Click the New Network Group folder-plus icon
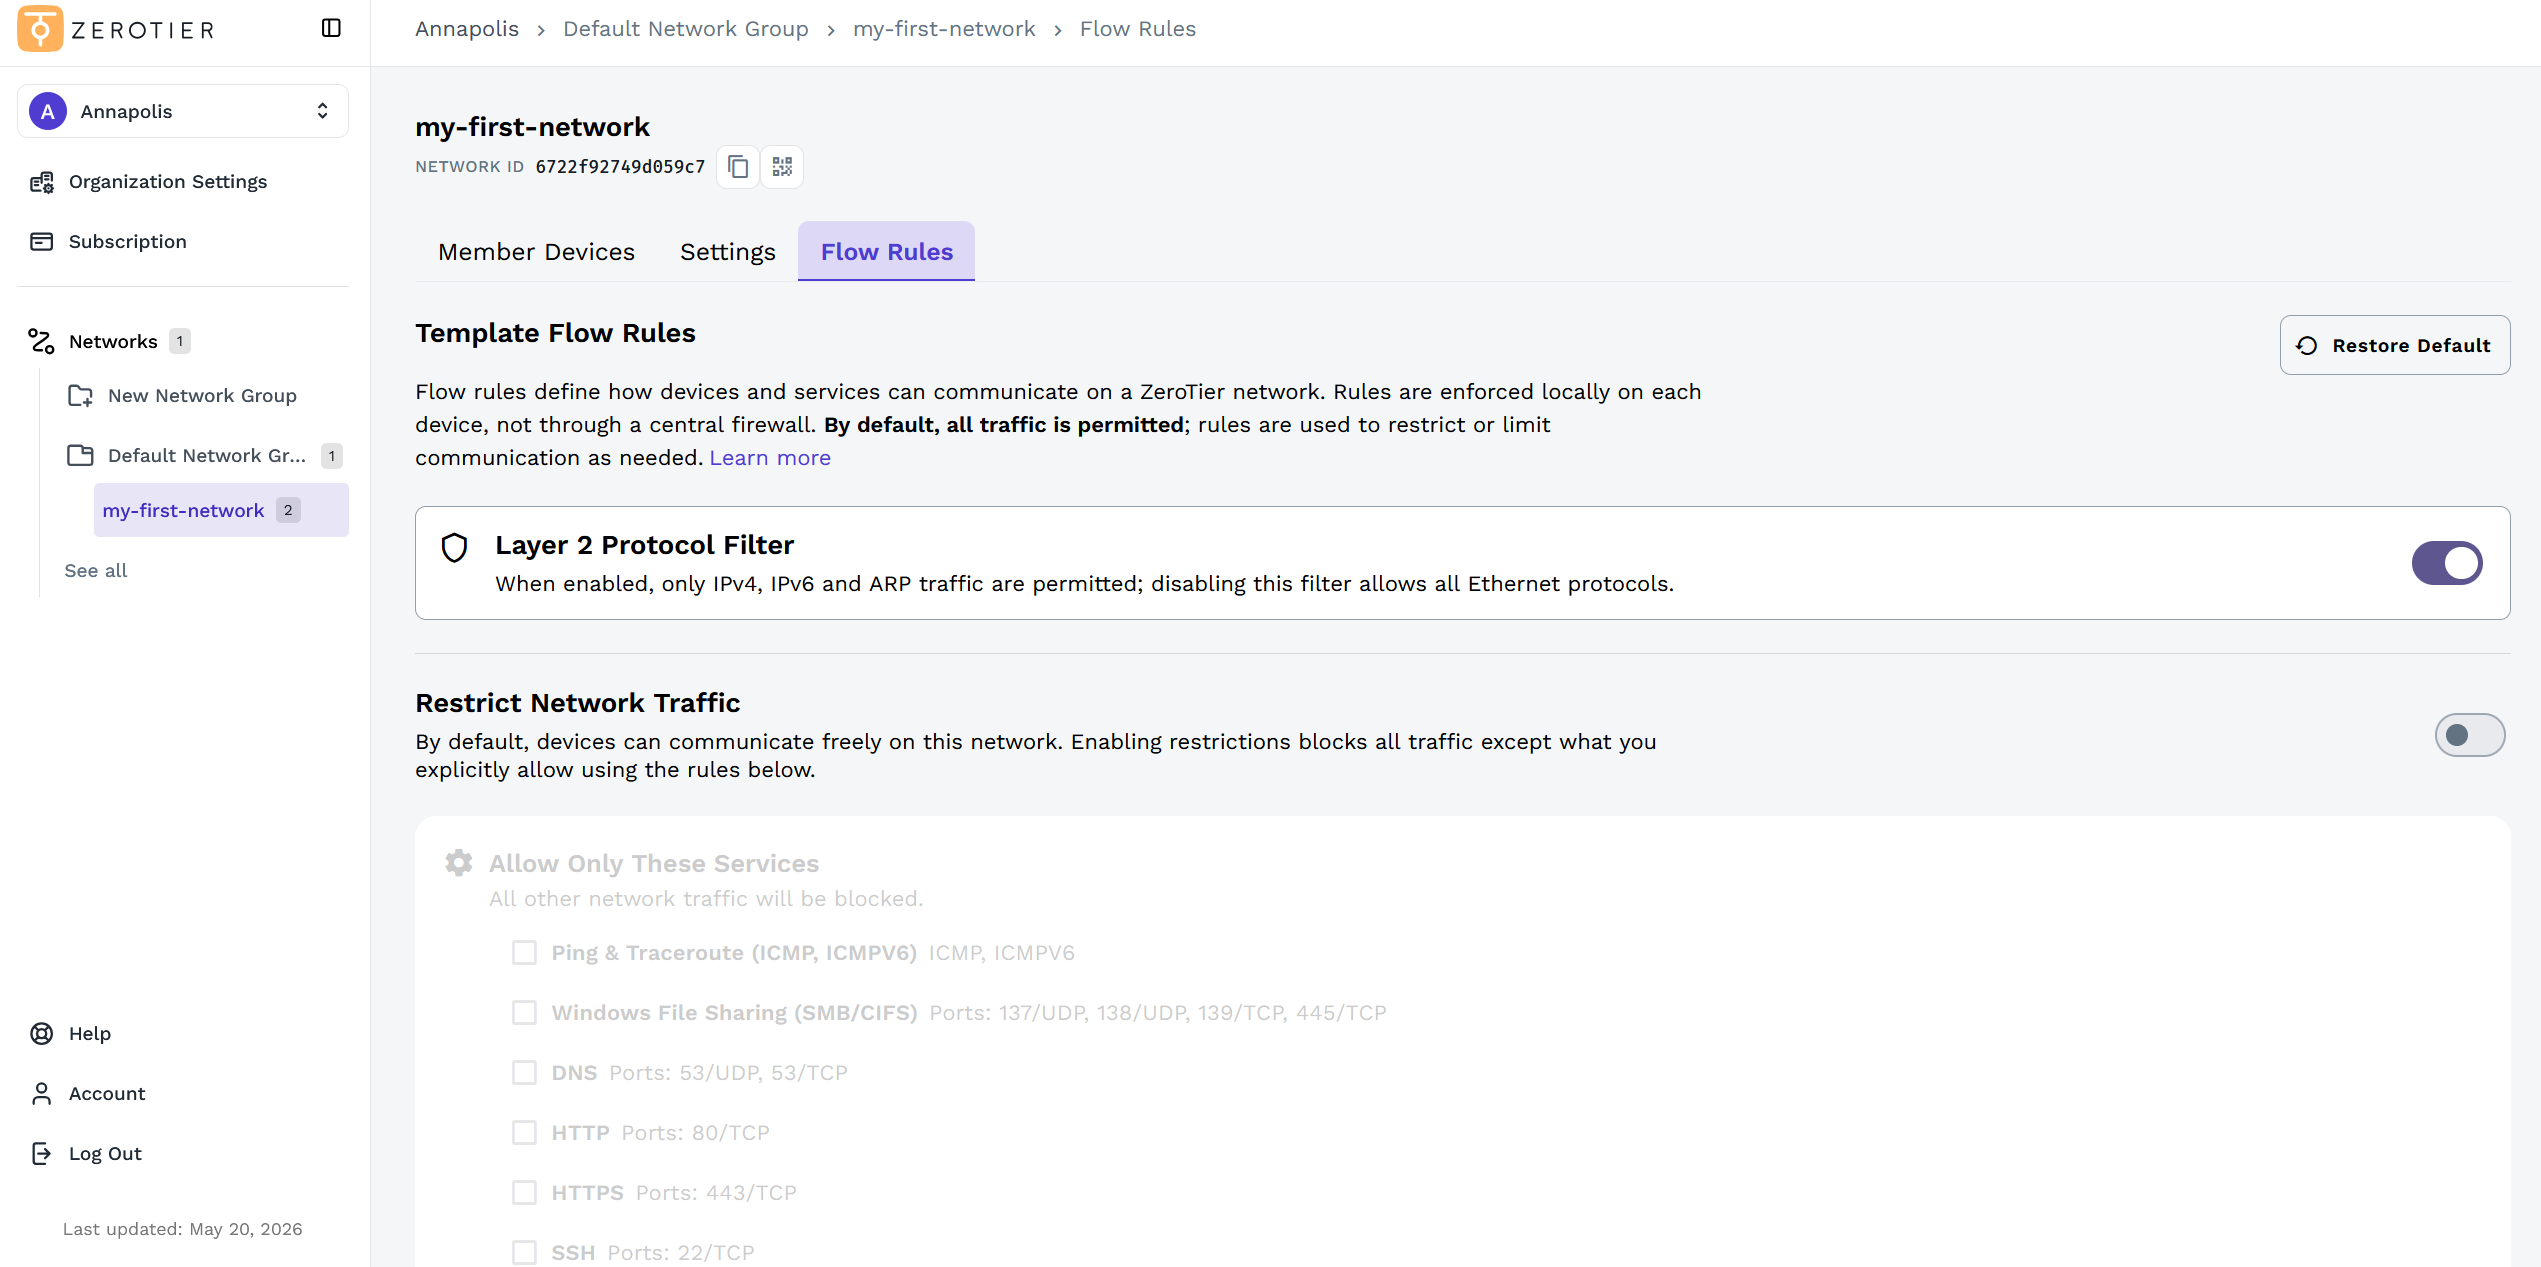2541x1267 pixels. (x=80, y=396)
